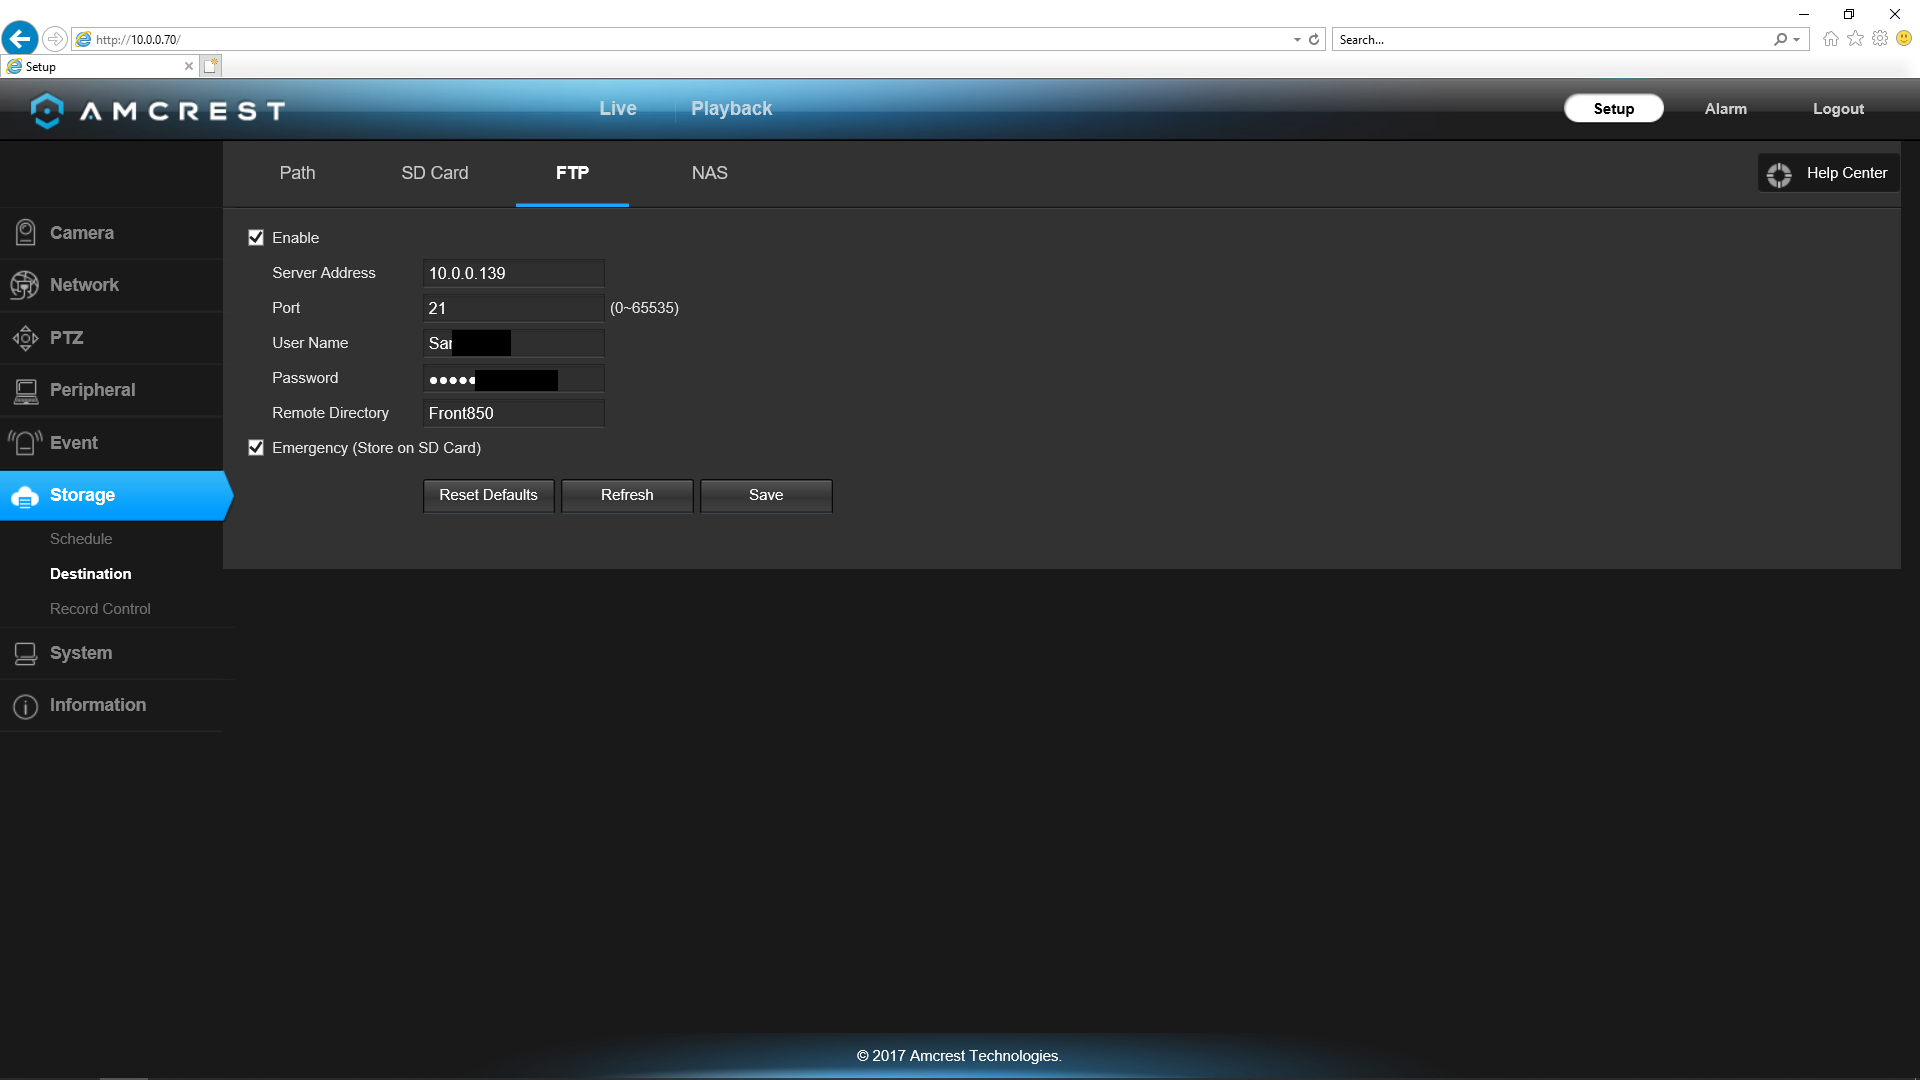This screenshot has height=1080, width=1920.
Task: Switch to the SD Card tab
Action: tap(435, 174)
